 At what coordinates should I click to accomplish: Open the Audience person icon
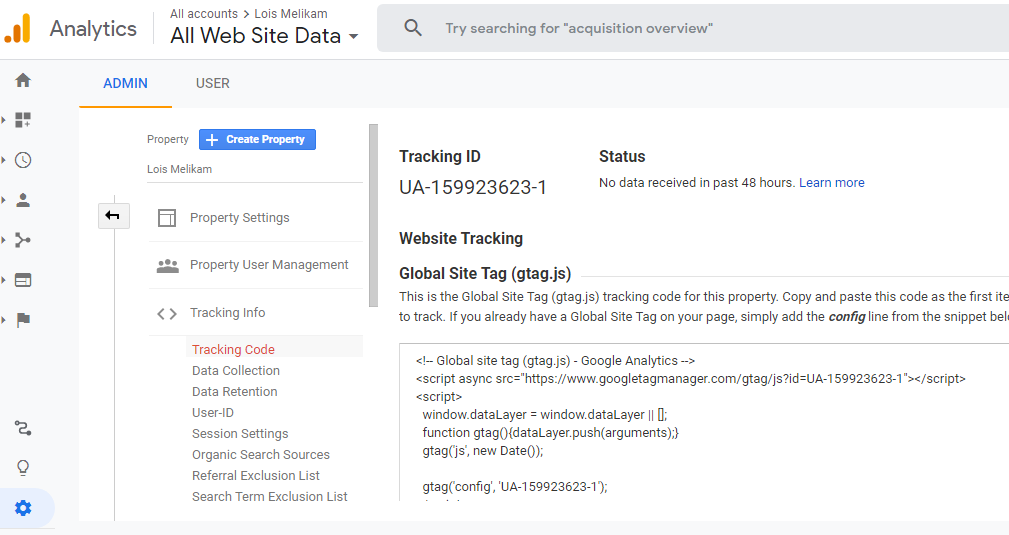point(23,200)
